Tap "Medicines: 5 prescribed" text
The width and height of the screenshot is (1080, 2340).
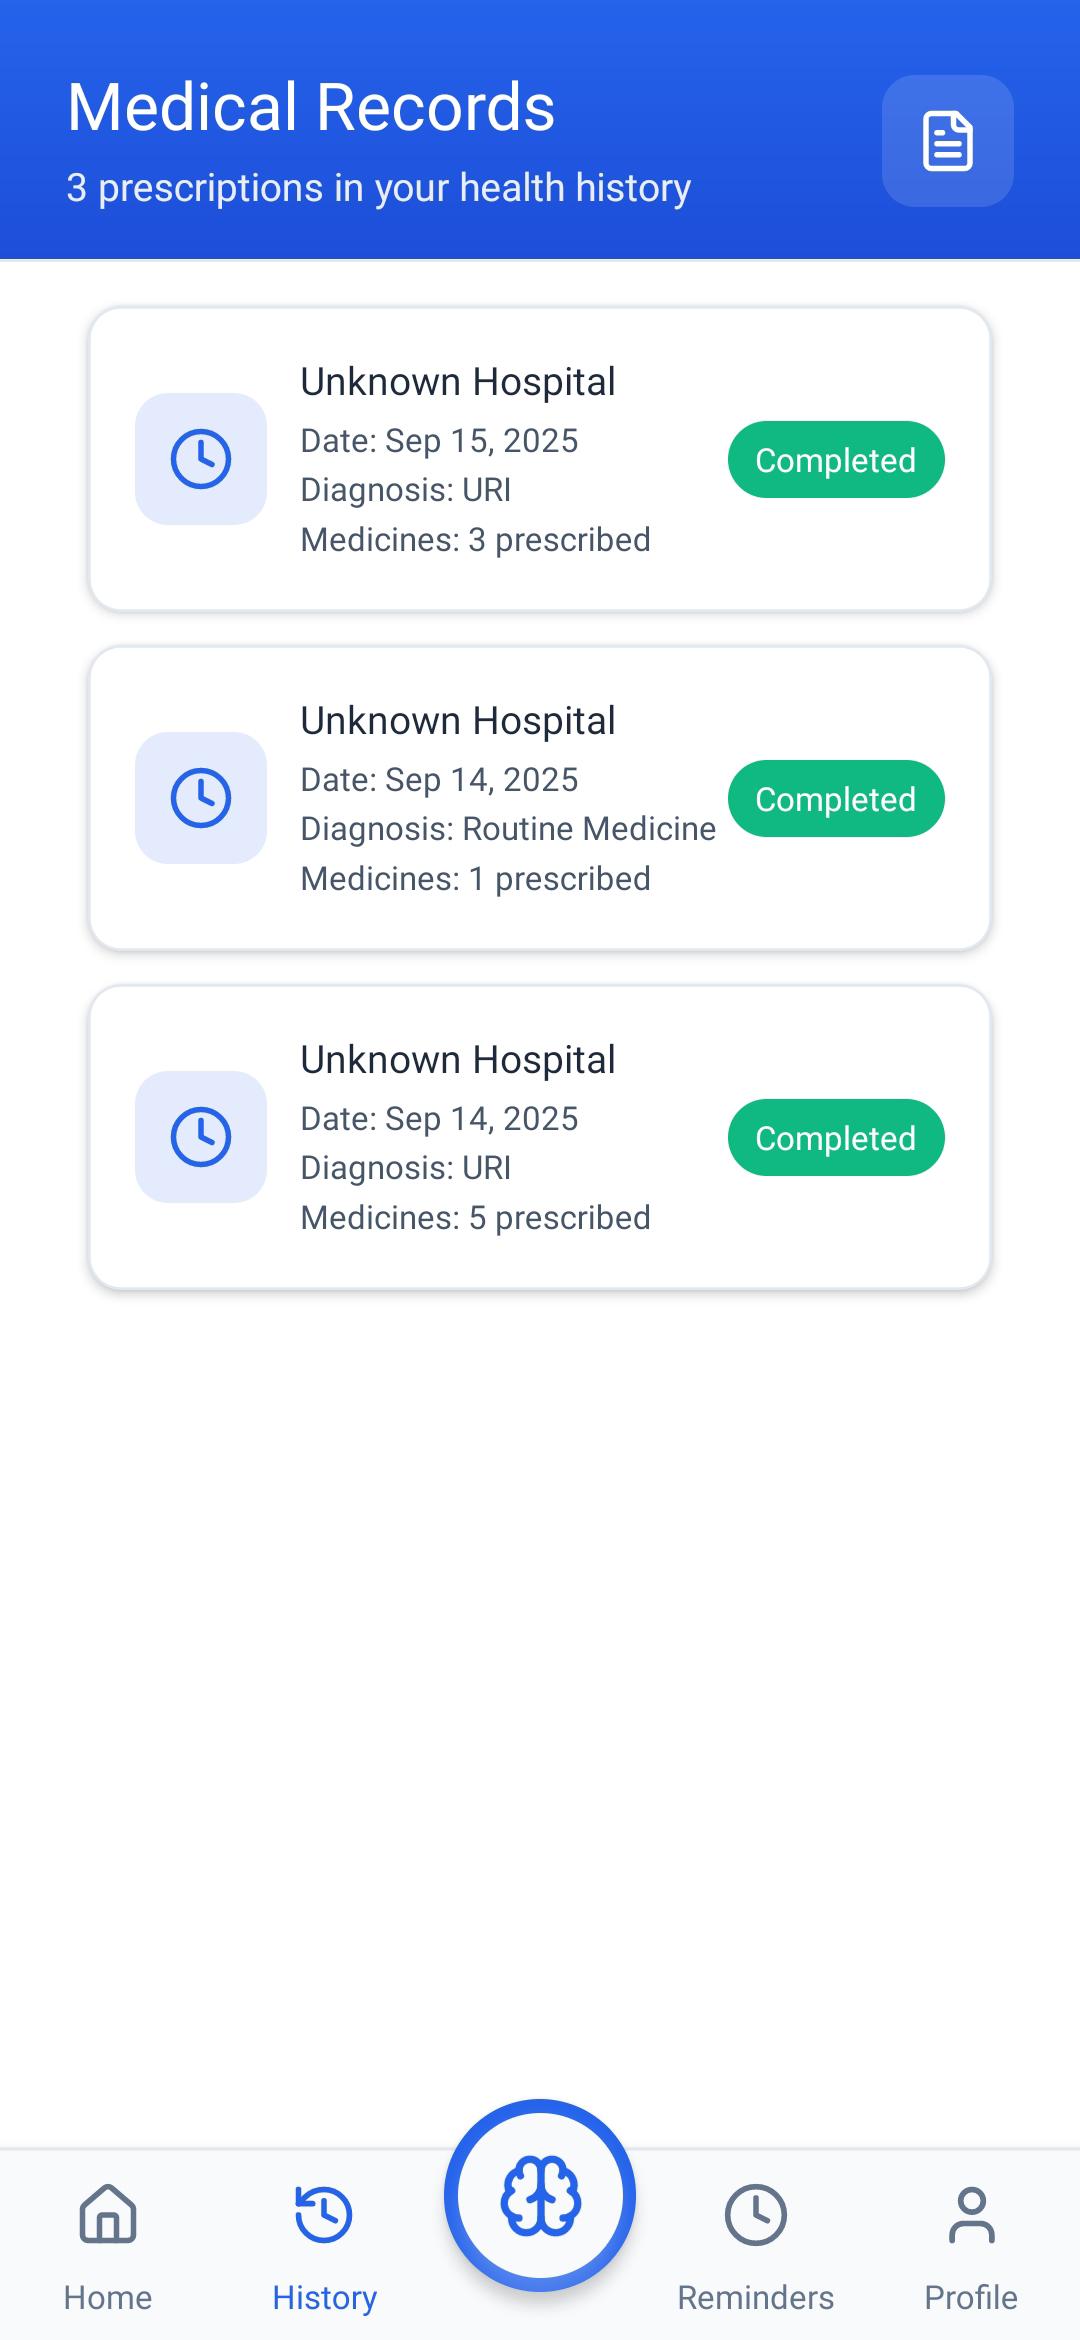tap(476, 1218)
